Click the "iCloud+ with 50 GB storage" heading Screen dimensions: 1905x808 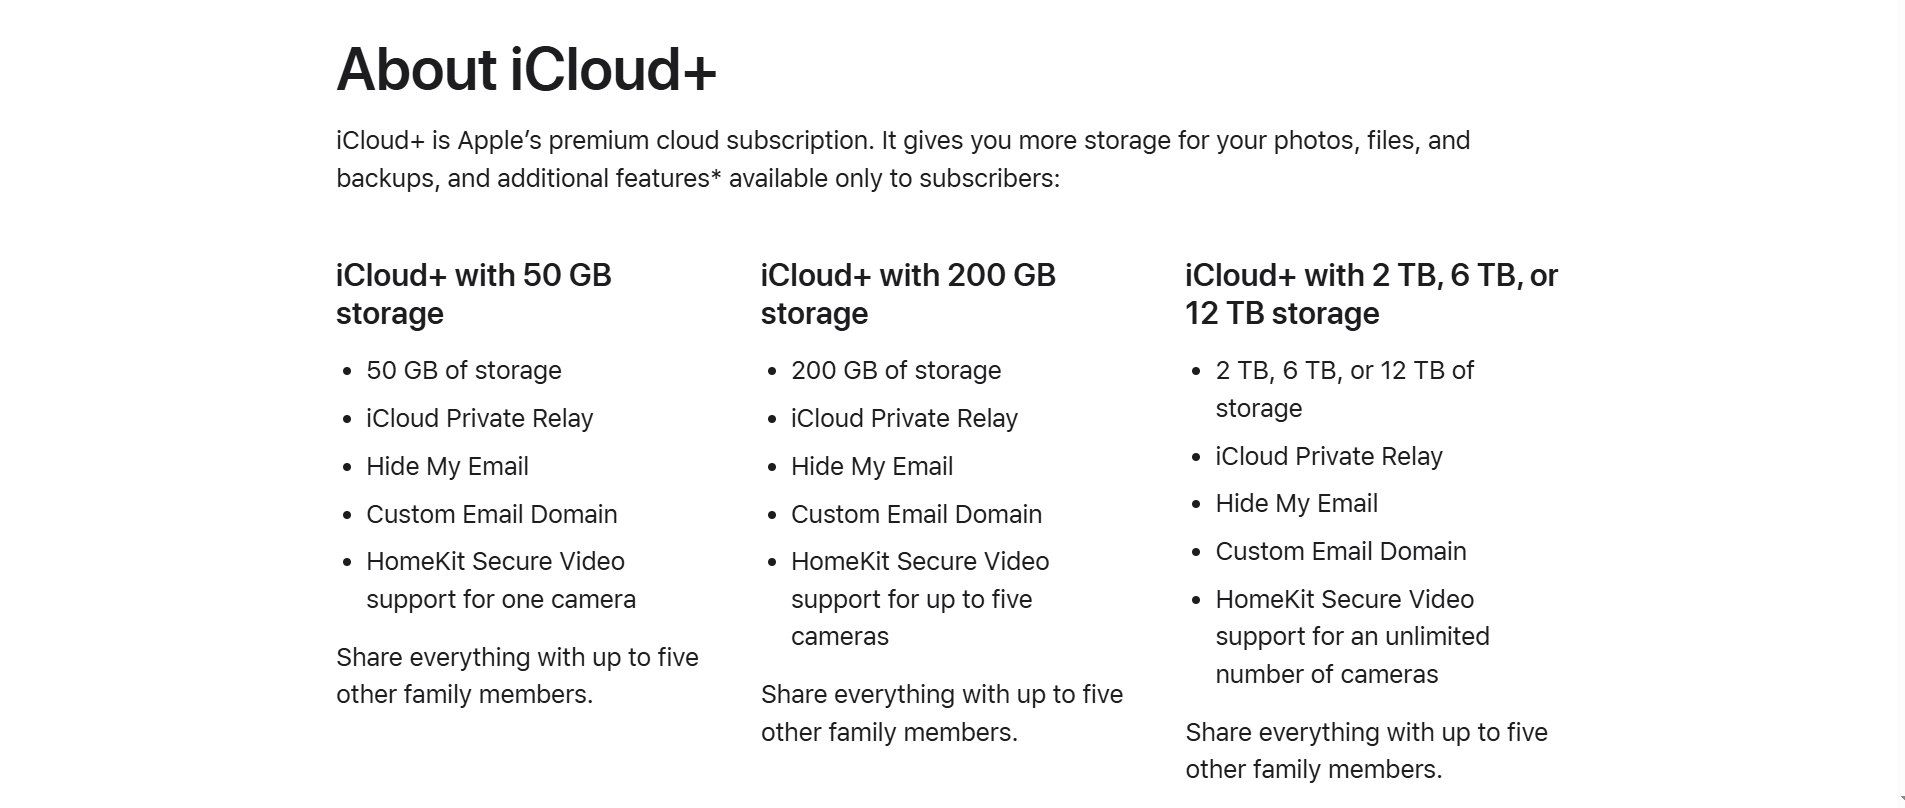click(473, 294)
